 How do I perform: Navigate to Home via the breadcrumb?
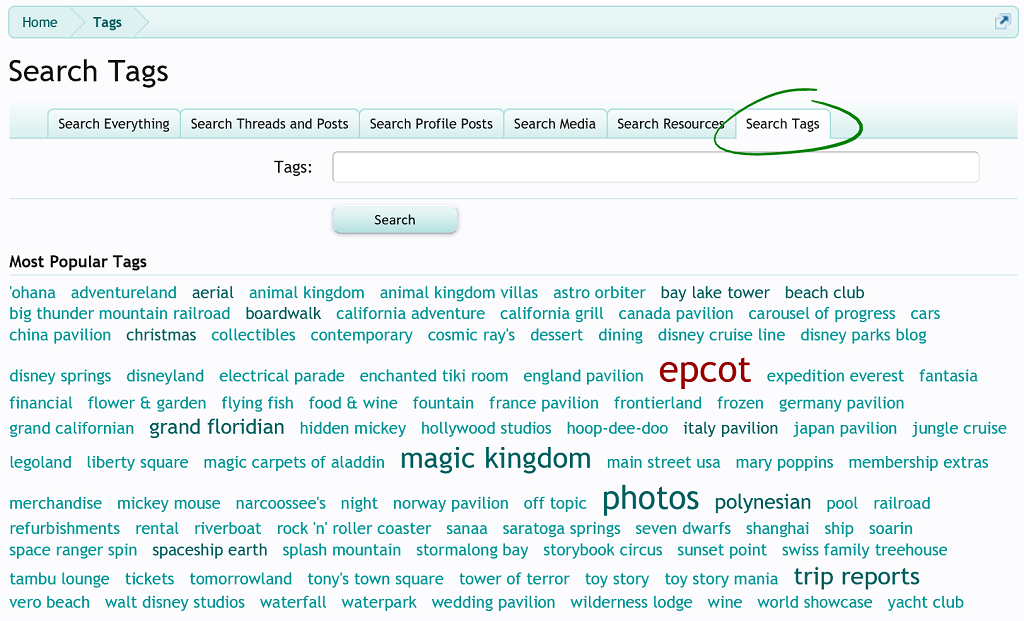tap(39, 21)
